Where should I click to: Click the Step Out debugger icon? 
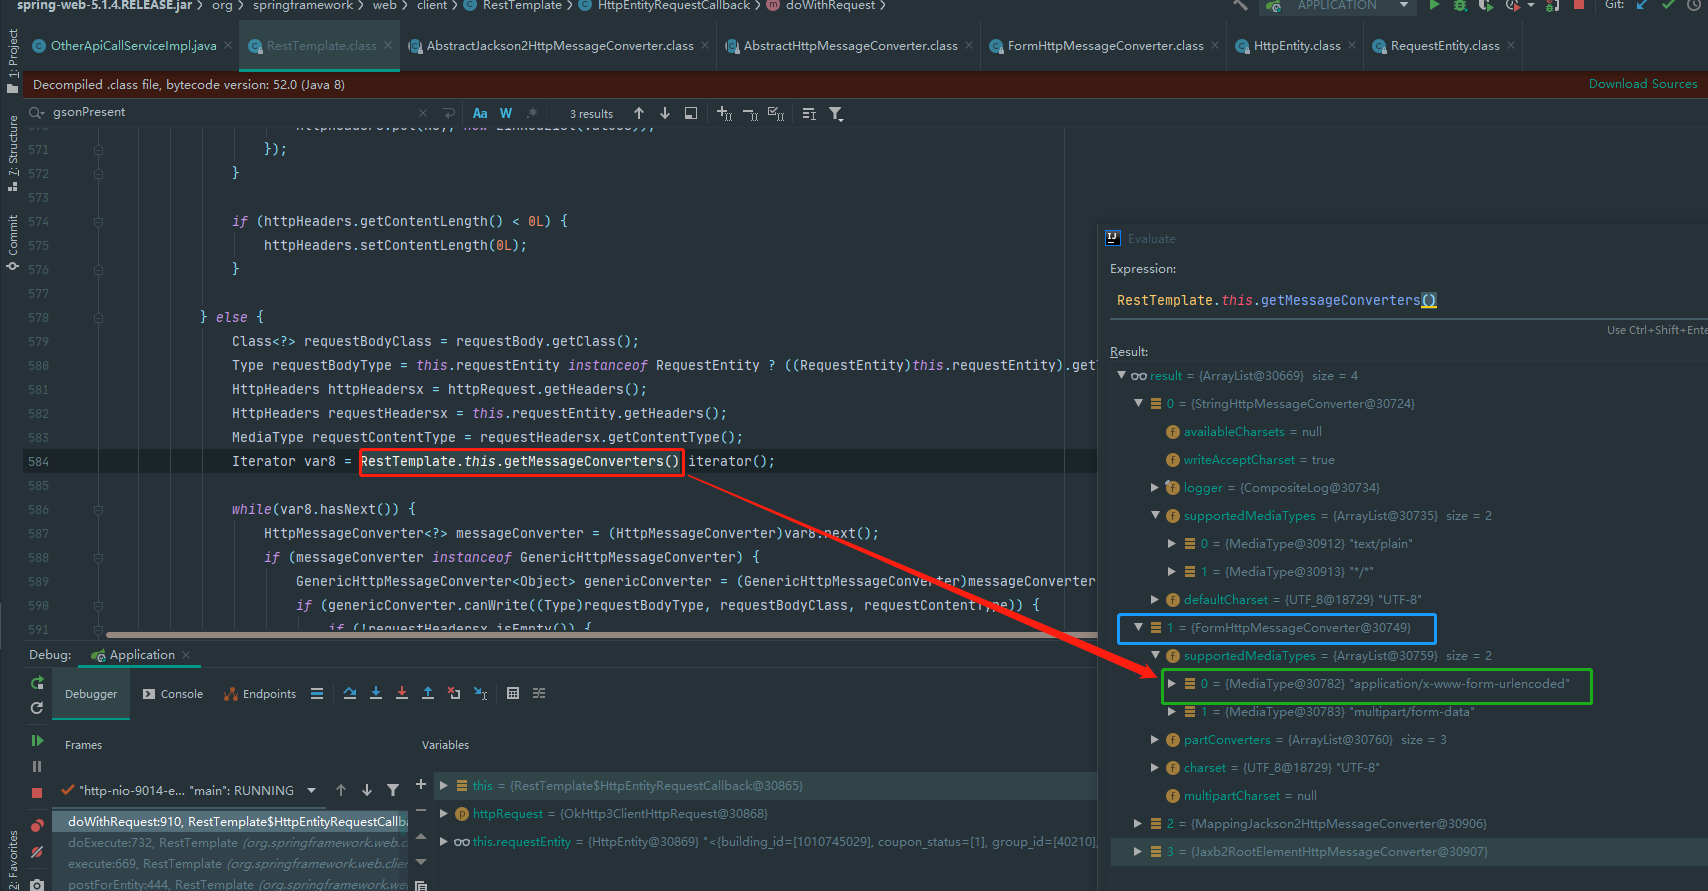tap(428, 693)
